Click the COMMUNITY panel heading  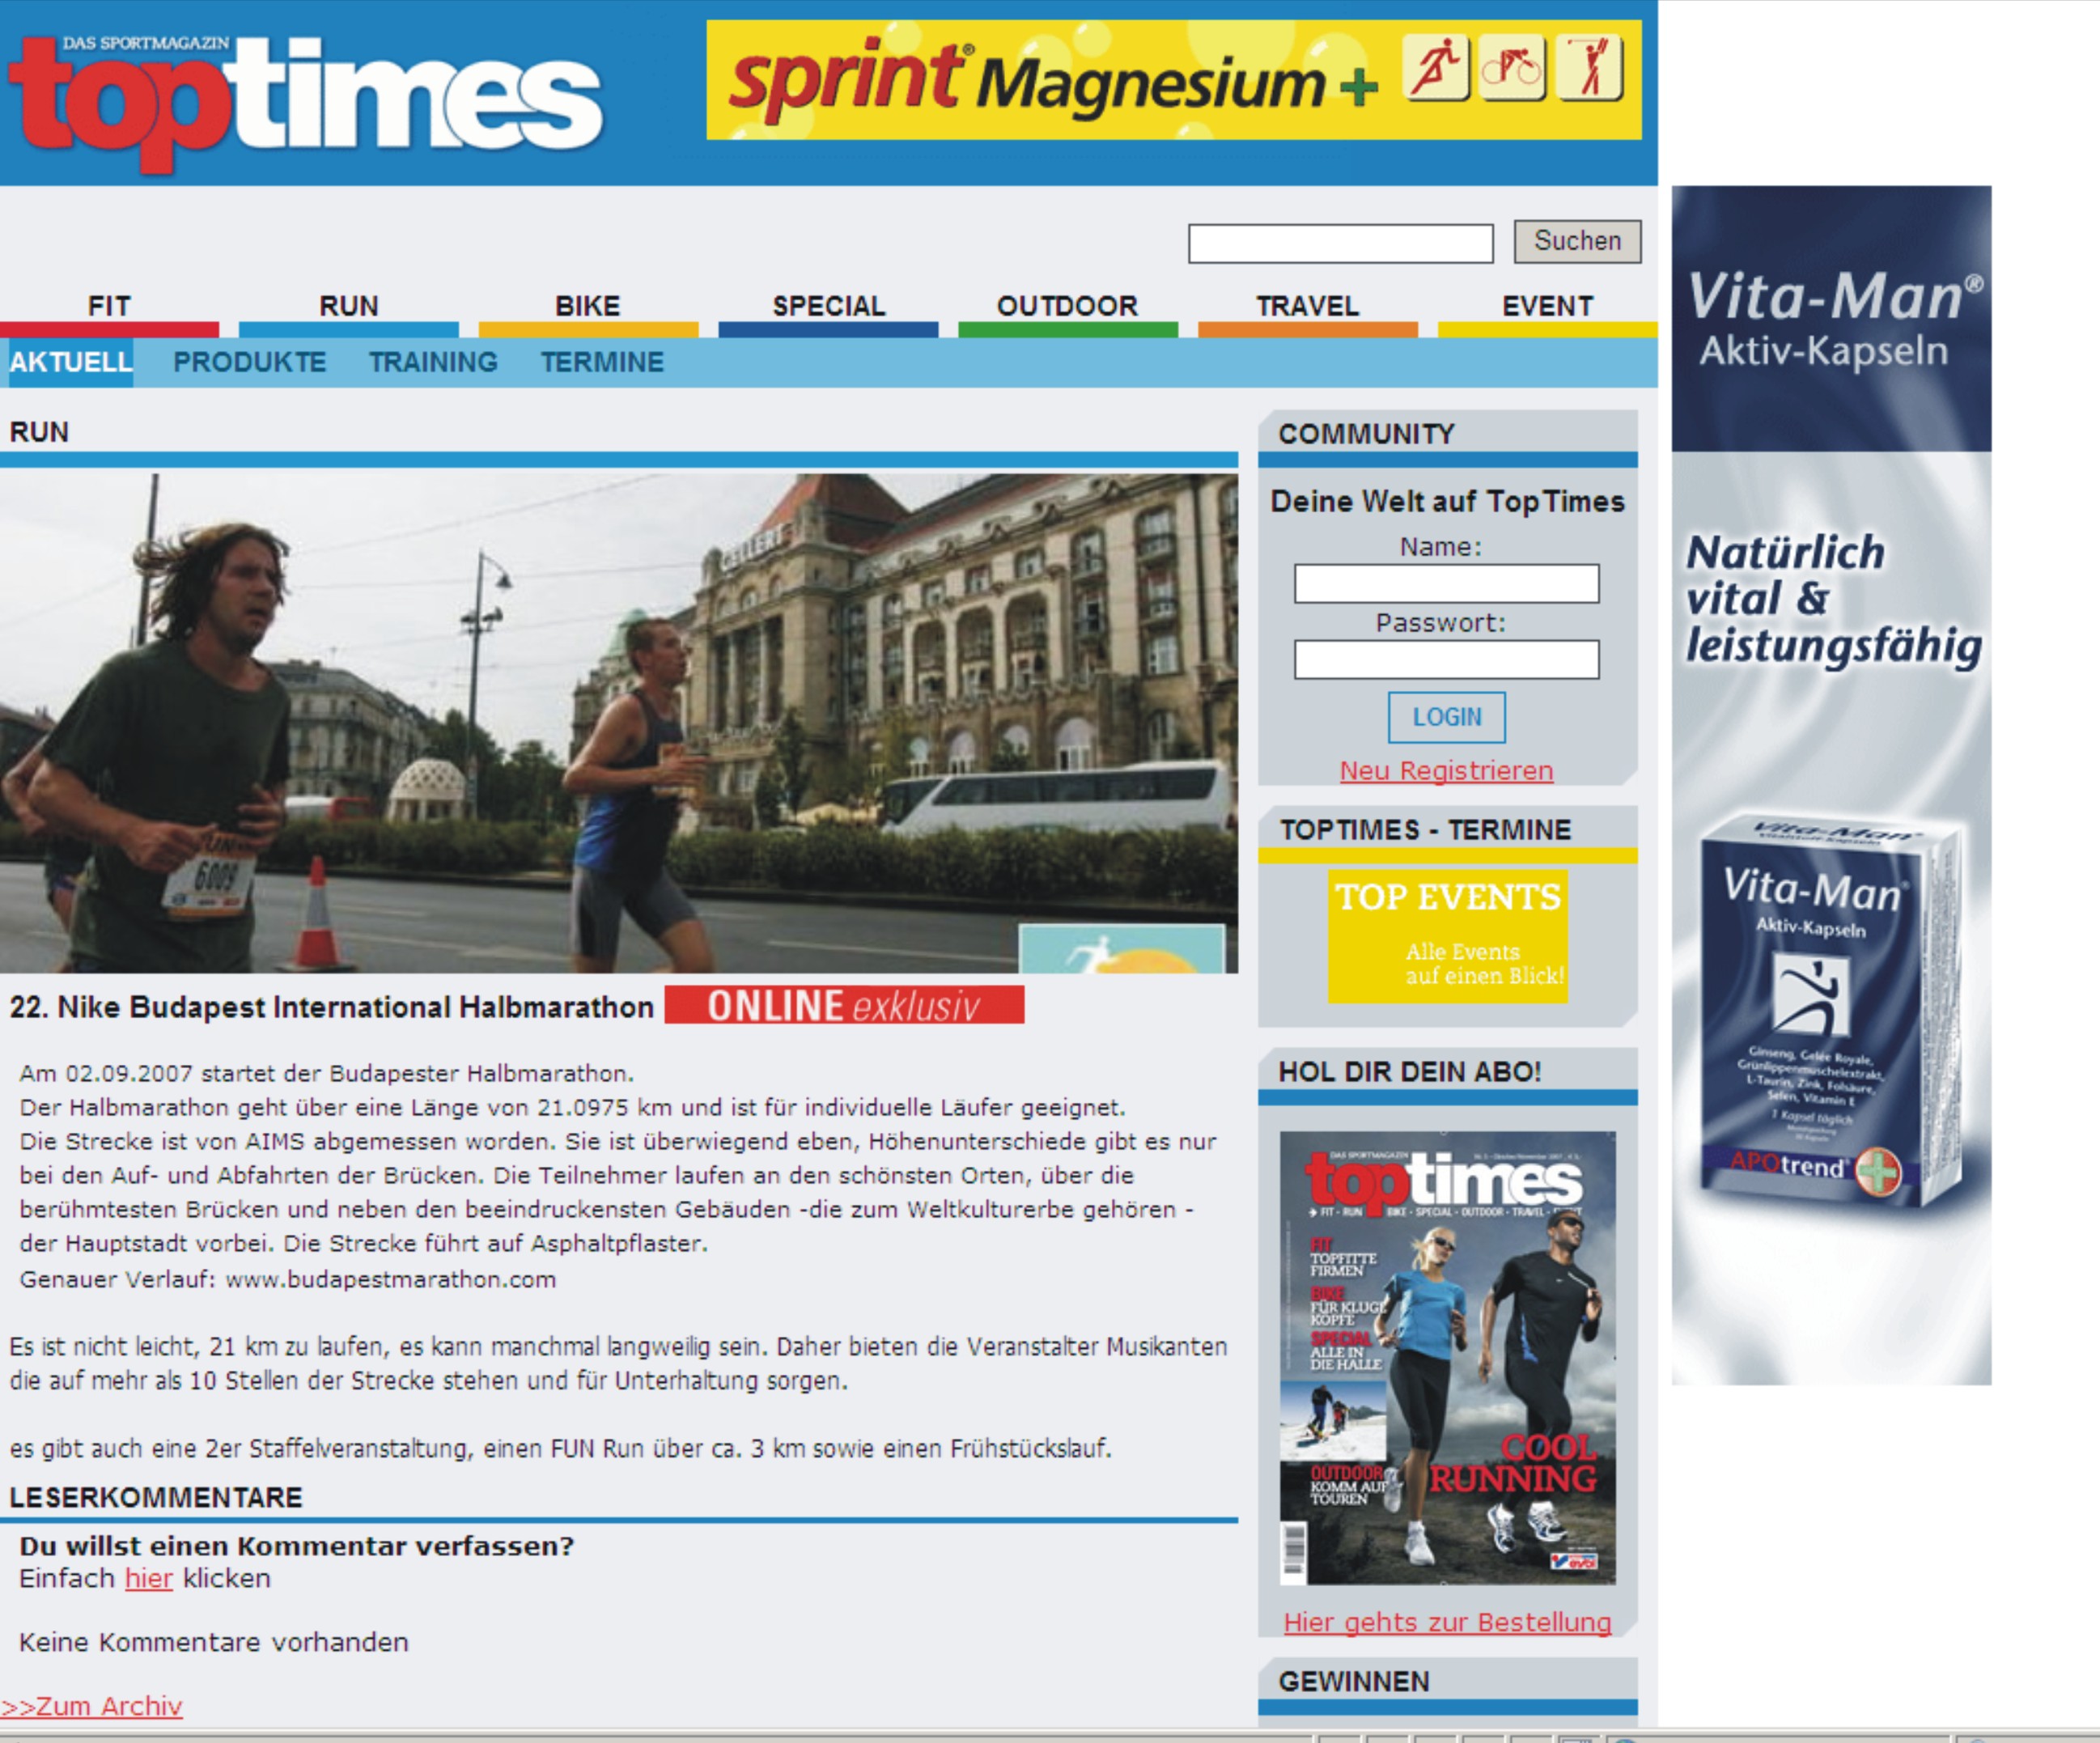(x=1367, y=434)
